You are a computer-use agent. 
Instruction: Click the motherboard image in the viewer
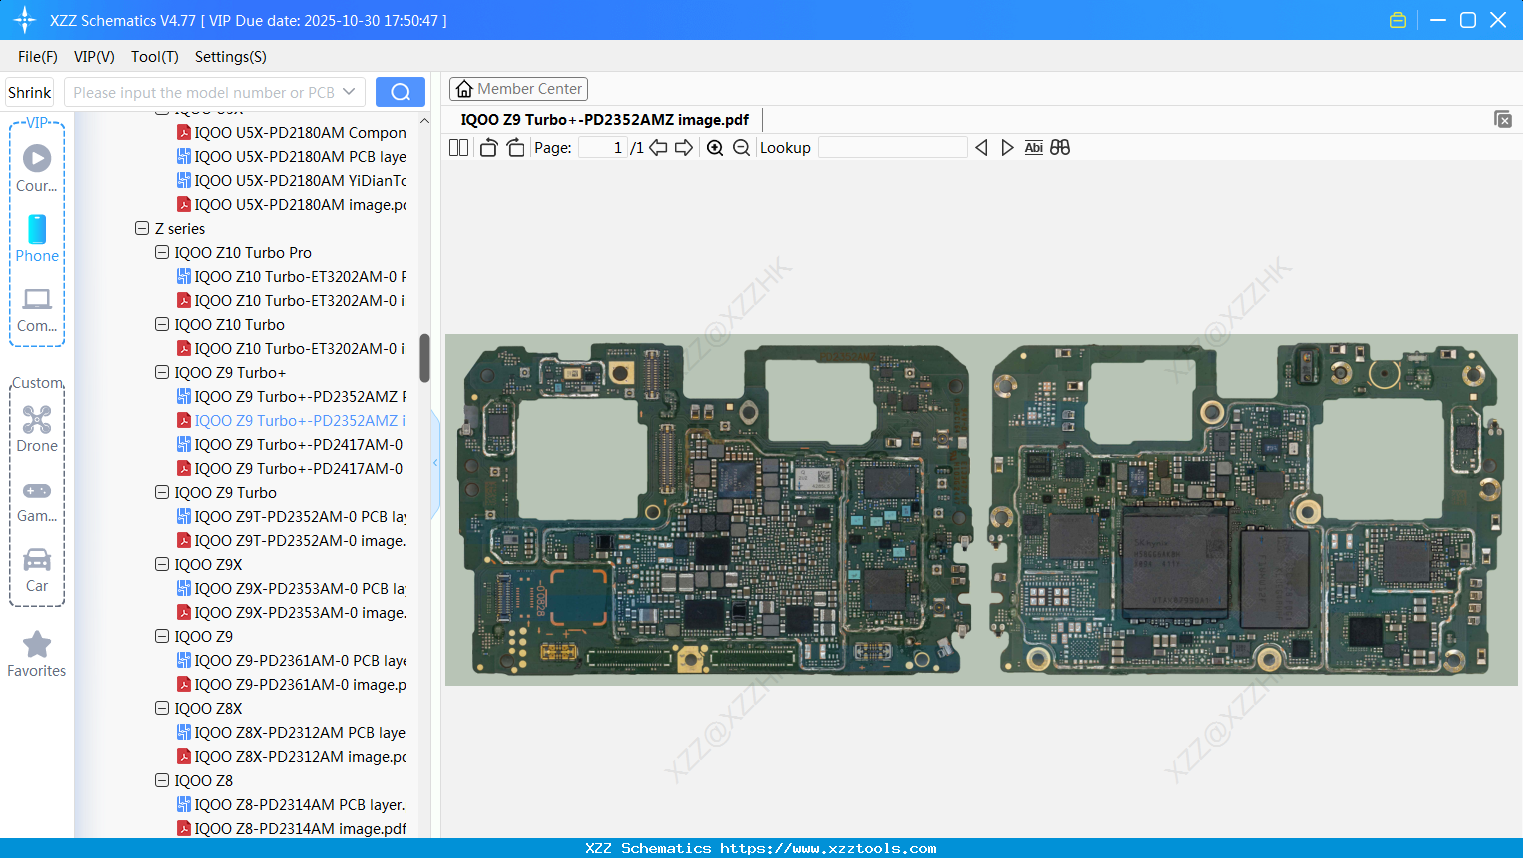(x=981, y=510)
